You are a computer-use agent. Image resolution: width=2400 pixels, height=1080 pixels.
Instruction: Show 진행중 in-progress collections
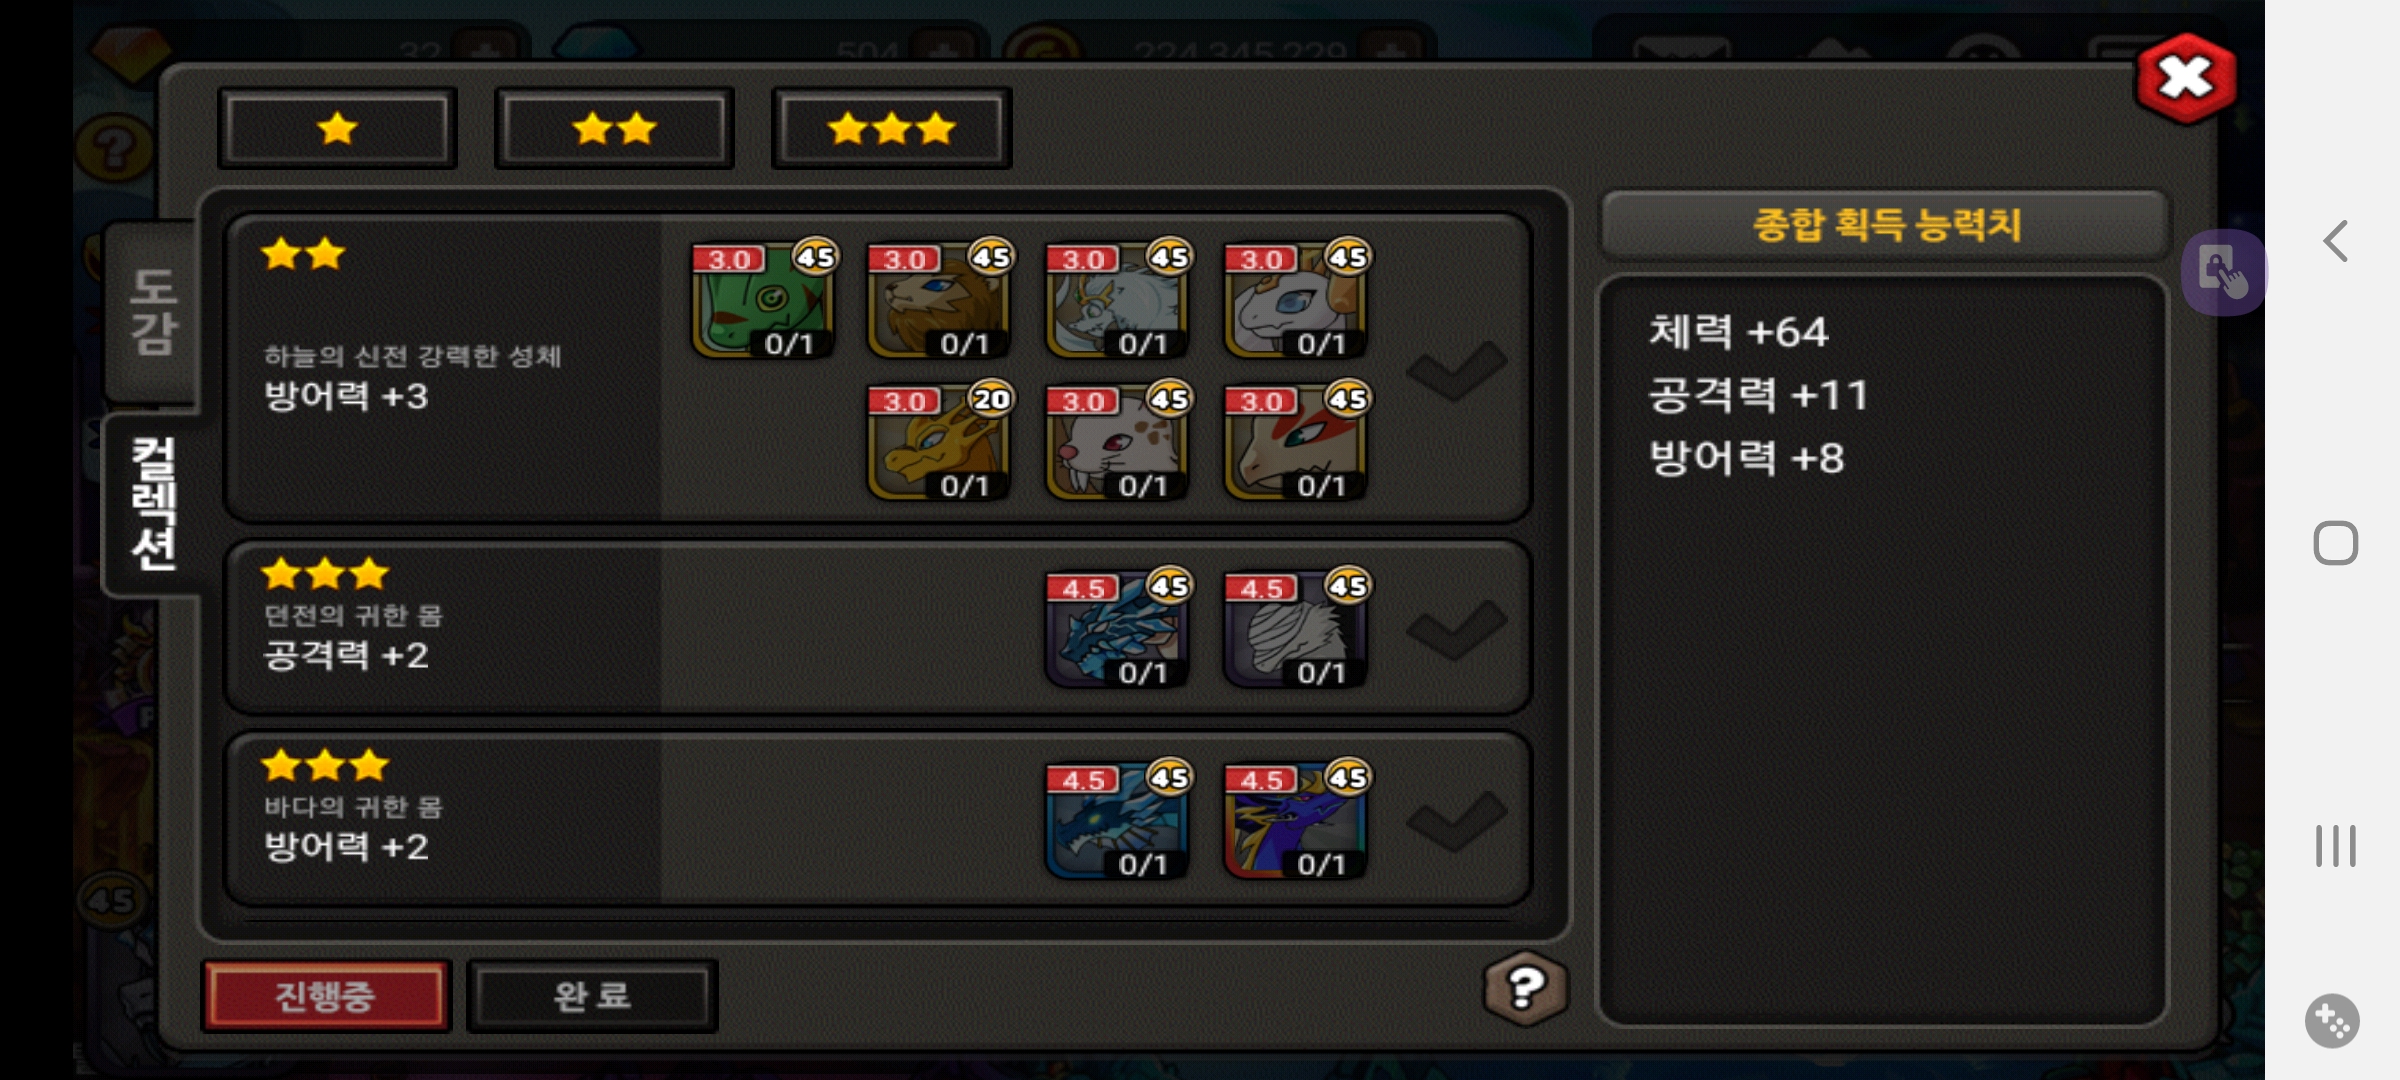pyautogui.click(x=326, y=996)
